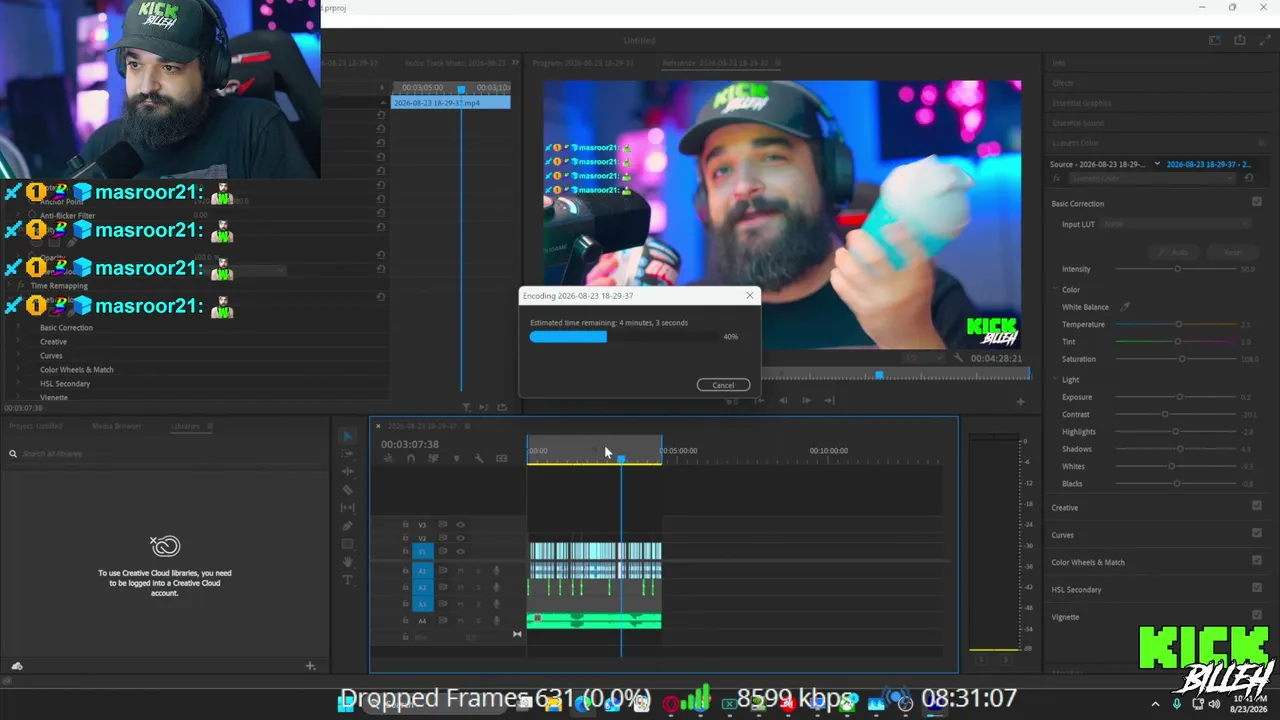1280x720 pixels.
Task: Click the Reset button in Basic Correction
Action: point(1233,252)
